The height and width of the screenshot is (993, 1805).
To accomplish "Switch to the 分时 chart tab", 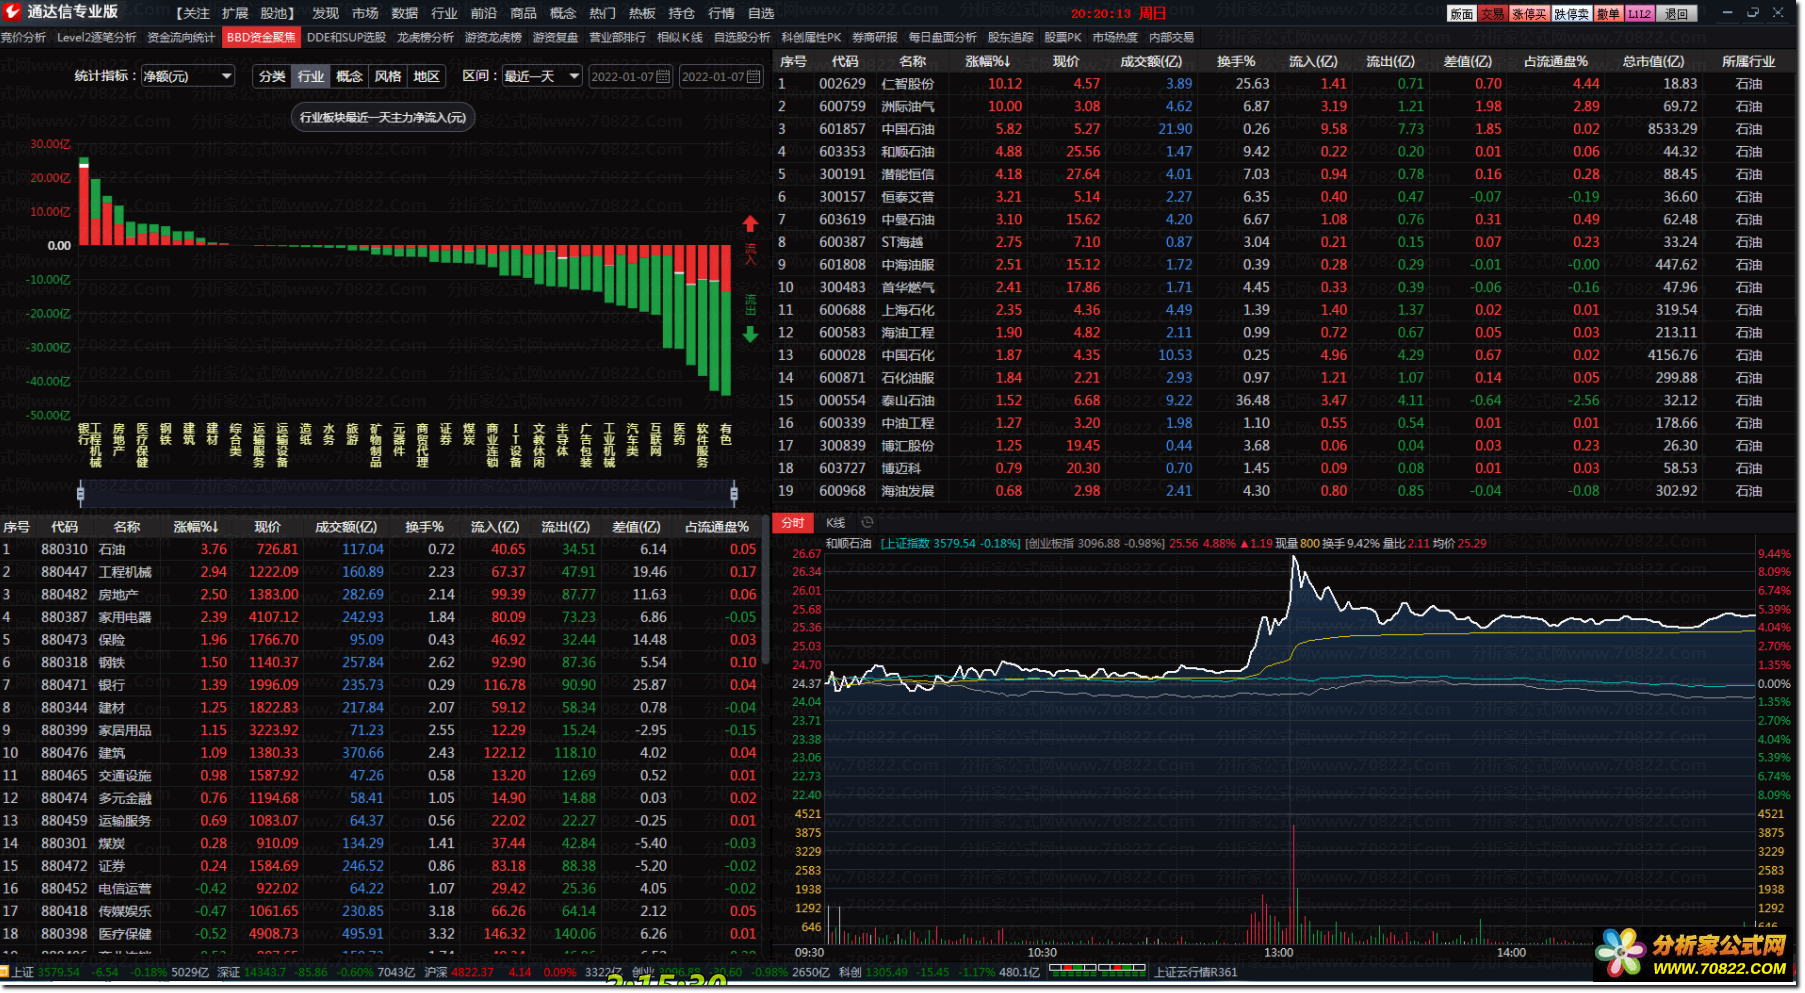I will point(793,522).
